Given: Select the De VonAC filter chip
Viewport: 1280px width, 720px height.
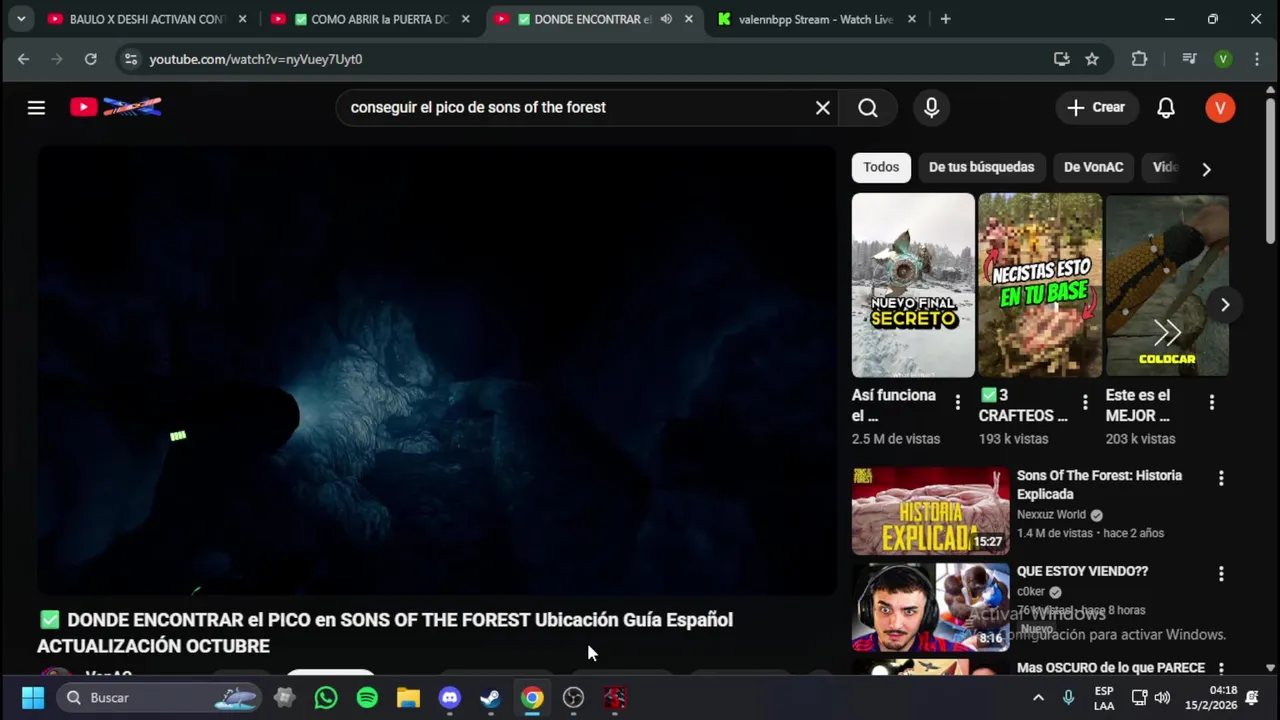Looking at the screenshot, I should [x=1093, y=167].
